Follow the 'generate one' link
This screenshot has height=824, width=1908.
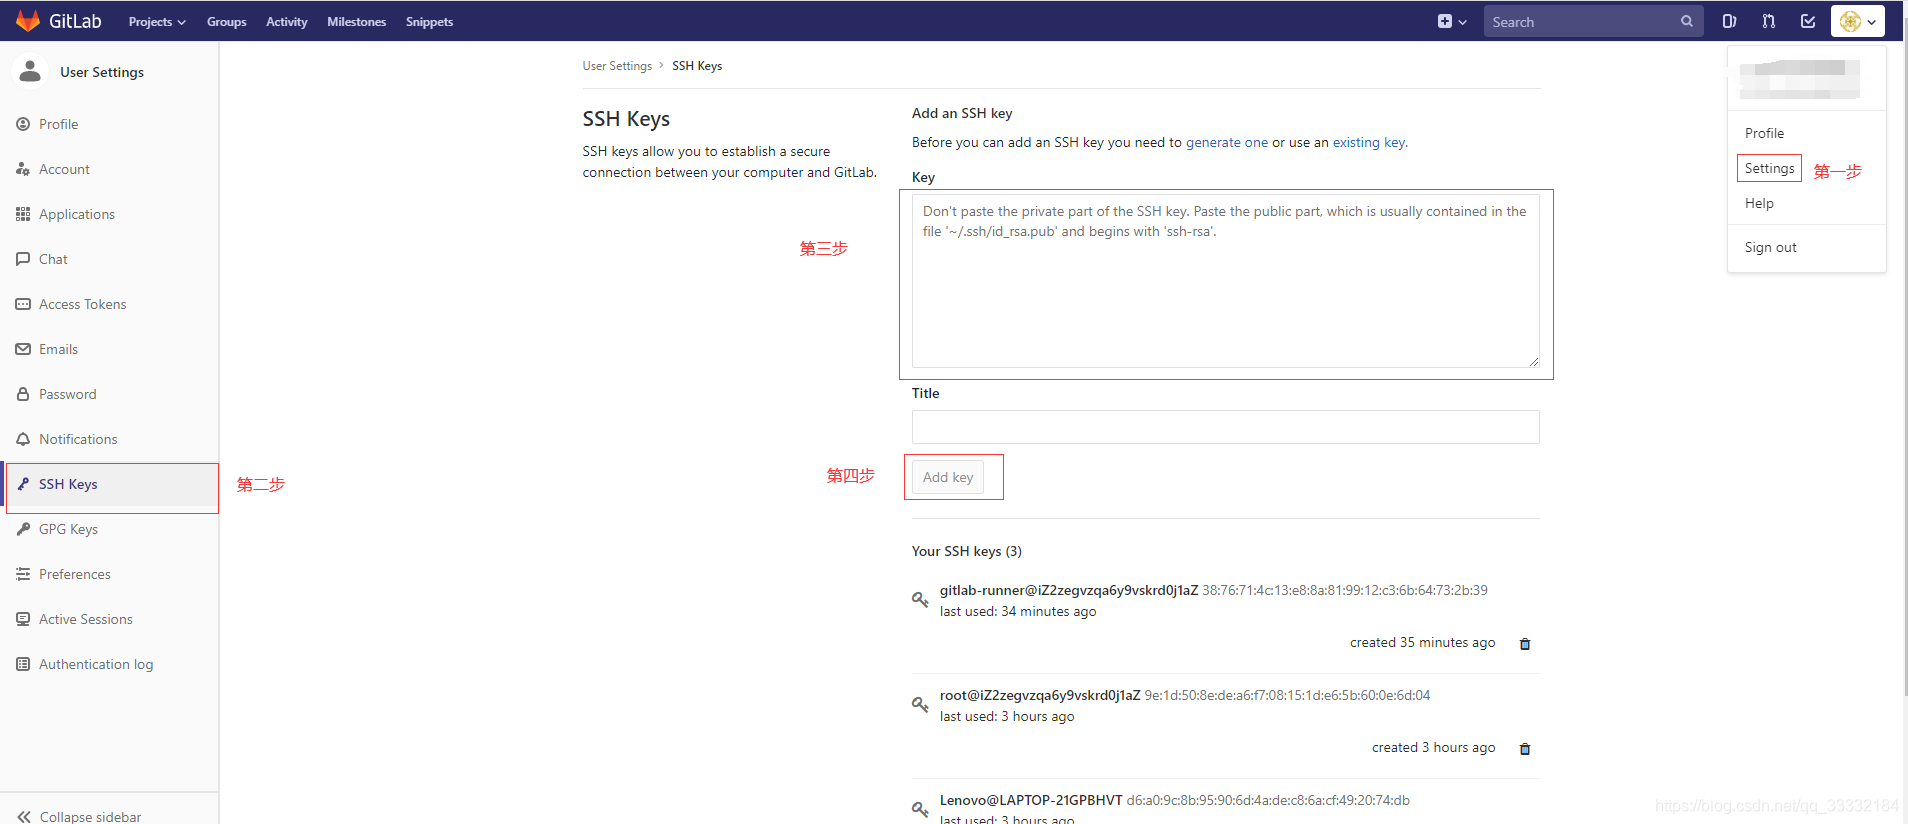click(x=1227, y=142)
